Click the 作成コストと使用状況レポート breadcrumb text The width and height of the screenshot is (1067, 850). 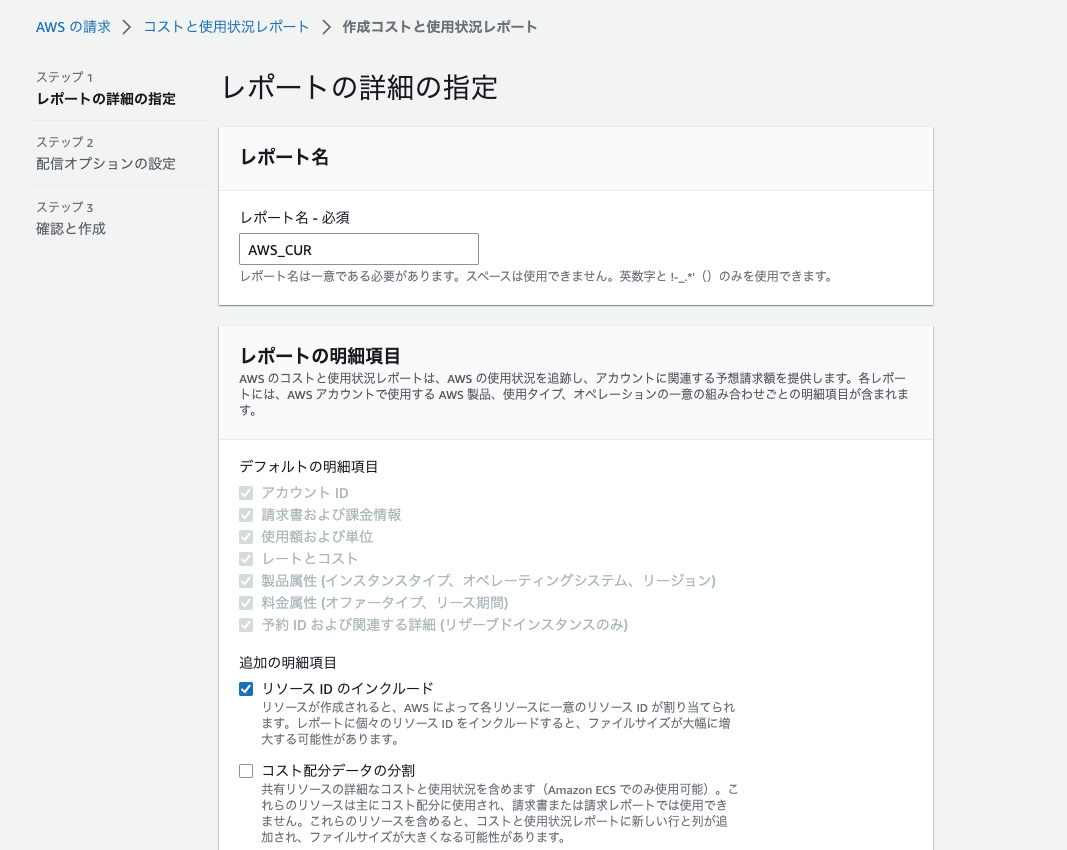point(440,27)
